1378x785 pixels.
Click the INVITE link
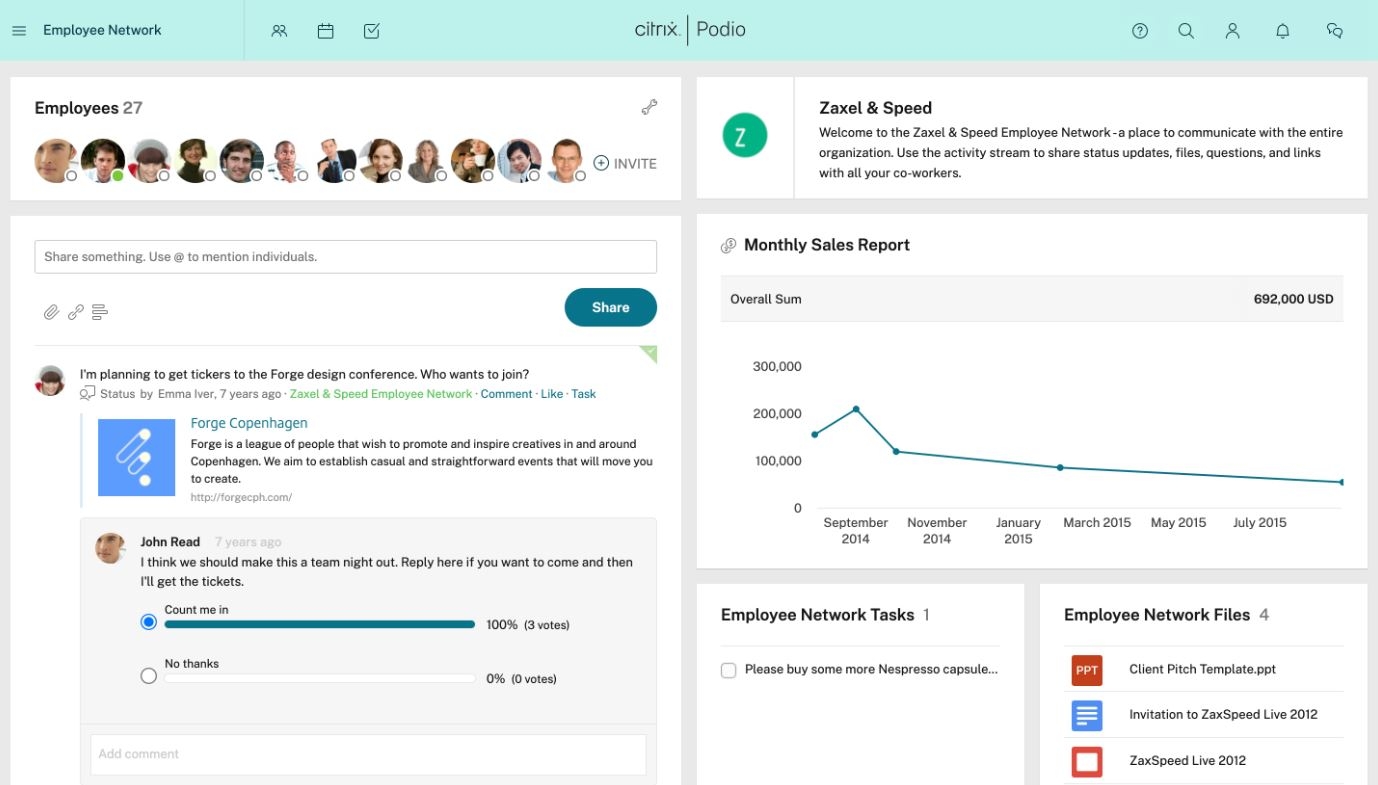(x=635, y=163)
